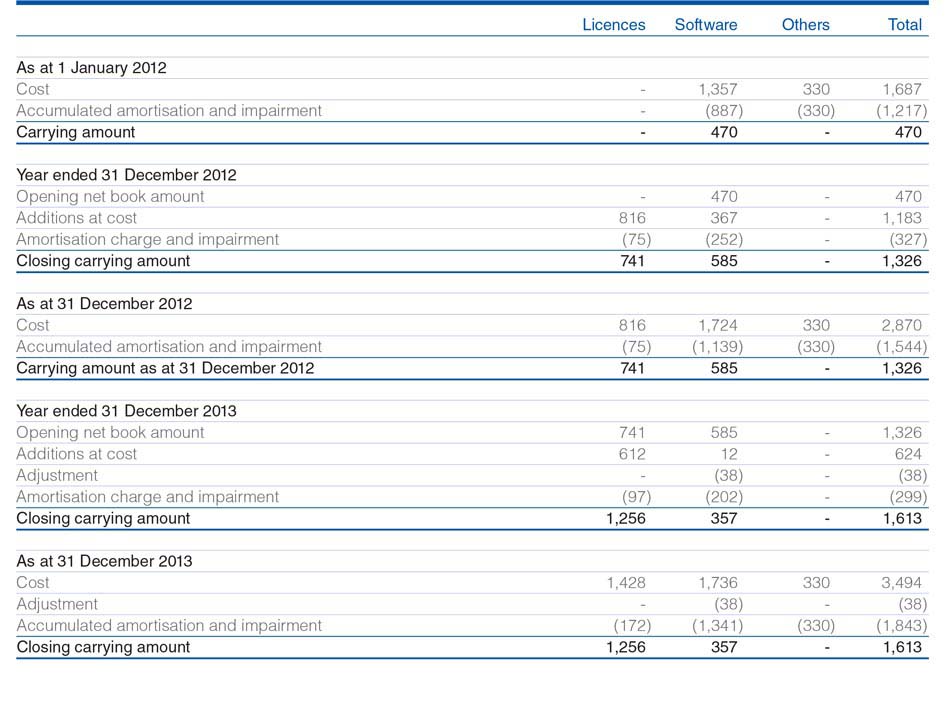Click the Others column header
Image resolution: width=945 pixels, height=708 pixels.
tap(805, 25)
